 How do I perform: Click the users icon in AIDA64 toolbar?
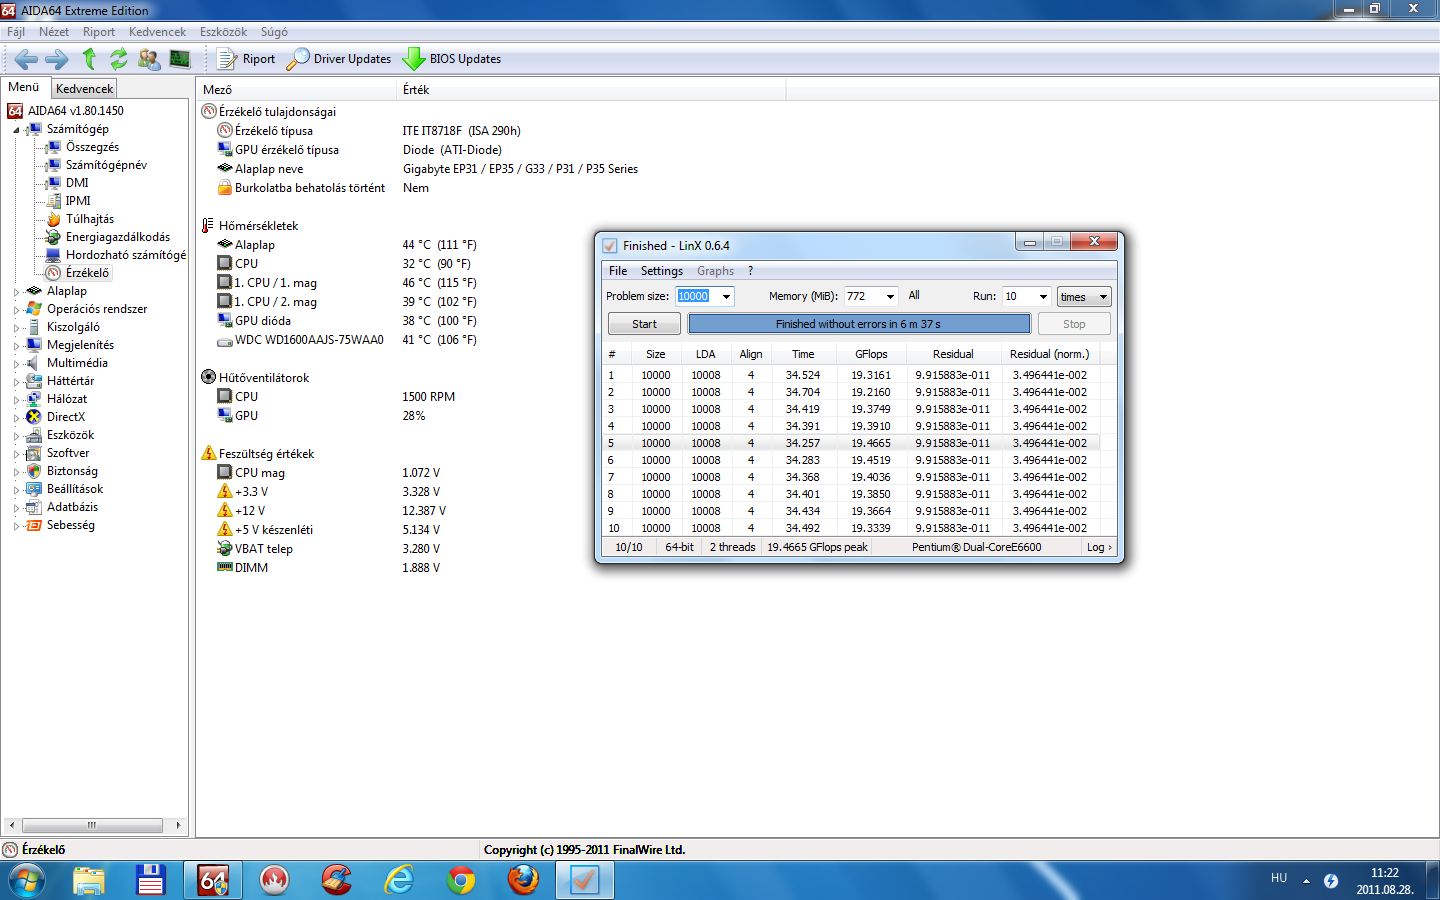(149, 59)
